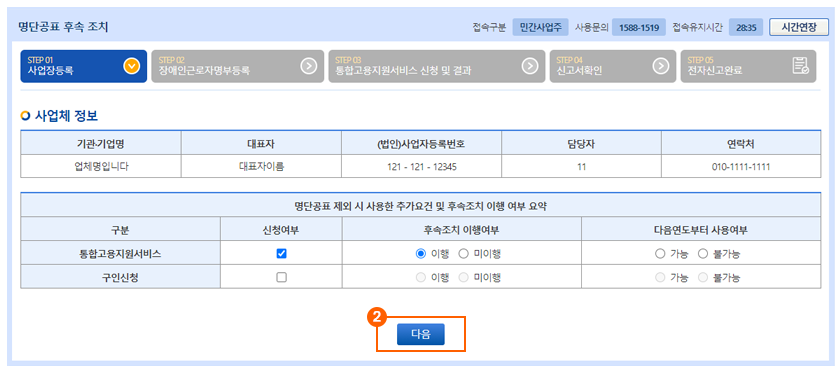Click the 민간사업주 access type badge
Viewport: 840px width, 375px height.
click(540, 27)
